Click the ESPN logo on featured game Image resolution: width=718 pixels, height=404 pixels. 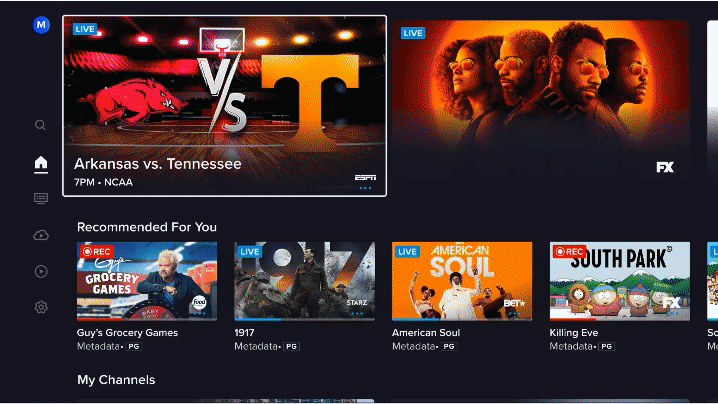(x=365, y=177)
